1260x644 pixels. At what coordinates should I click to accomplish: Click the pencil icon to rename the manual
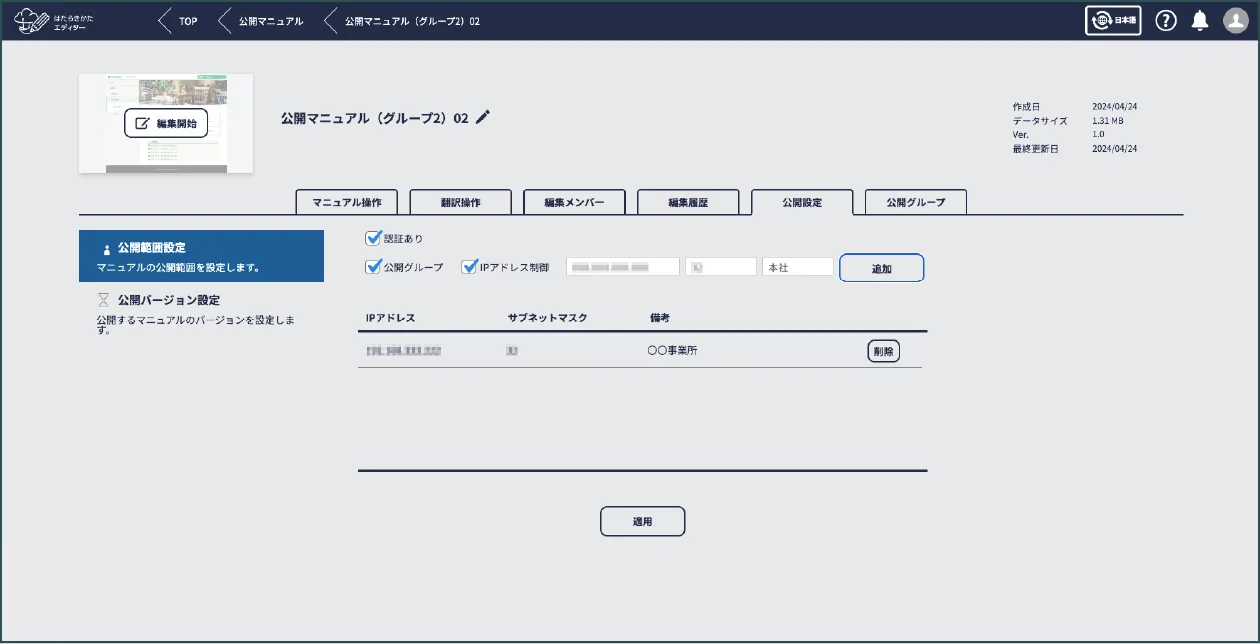[483, 117]
